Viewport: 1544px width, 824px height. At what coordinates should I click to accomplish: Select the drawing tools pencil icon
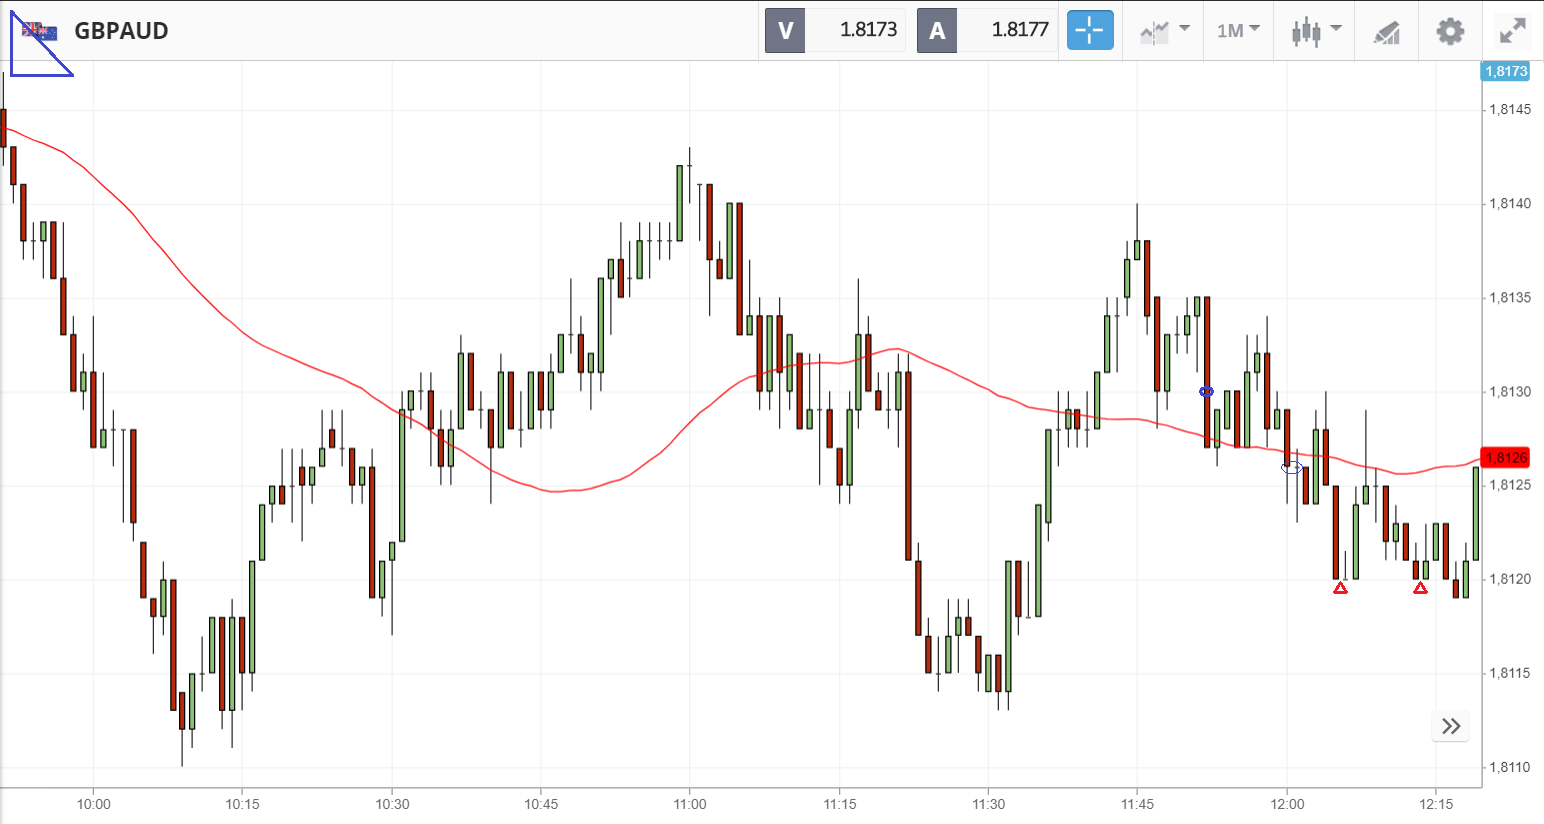click(1386, 32)
